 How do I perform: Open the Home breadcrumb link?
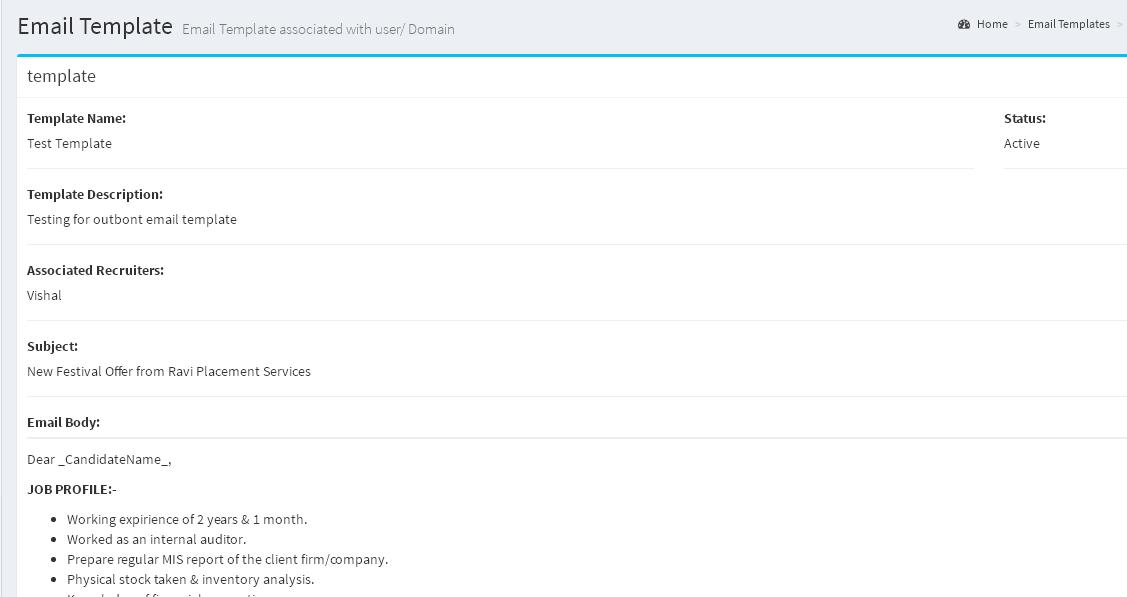(992, 24)
